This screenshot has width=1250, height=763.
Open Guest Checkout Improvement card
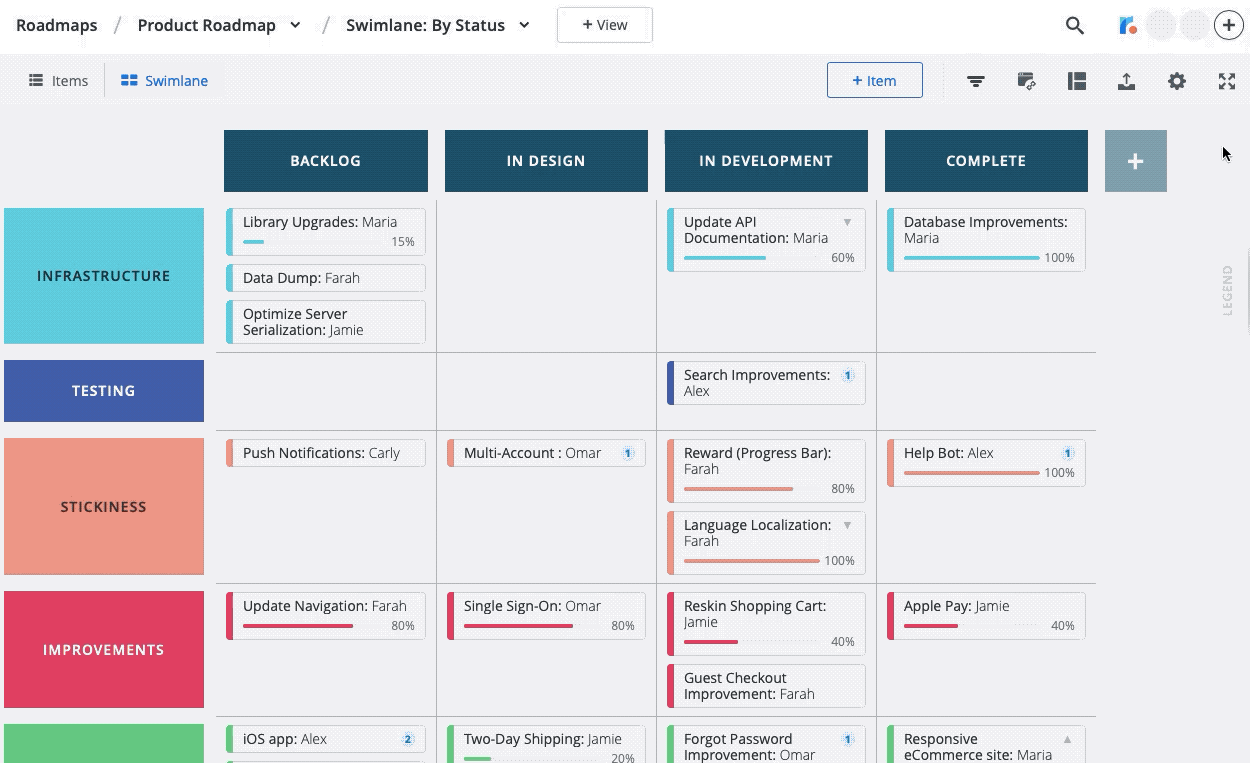click(766, 686)
